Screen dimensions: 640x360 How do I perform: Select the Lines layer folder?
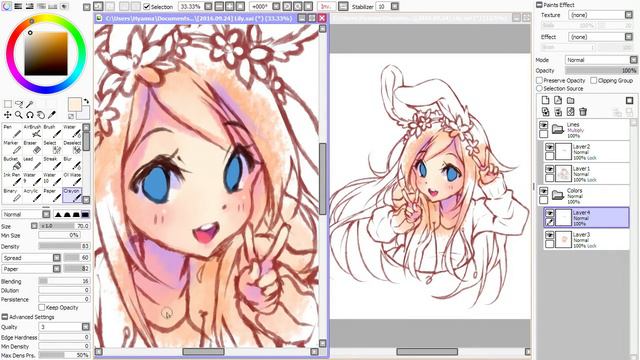(x=583, y=129)
